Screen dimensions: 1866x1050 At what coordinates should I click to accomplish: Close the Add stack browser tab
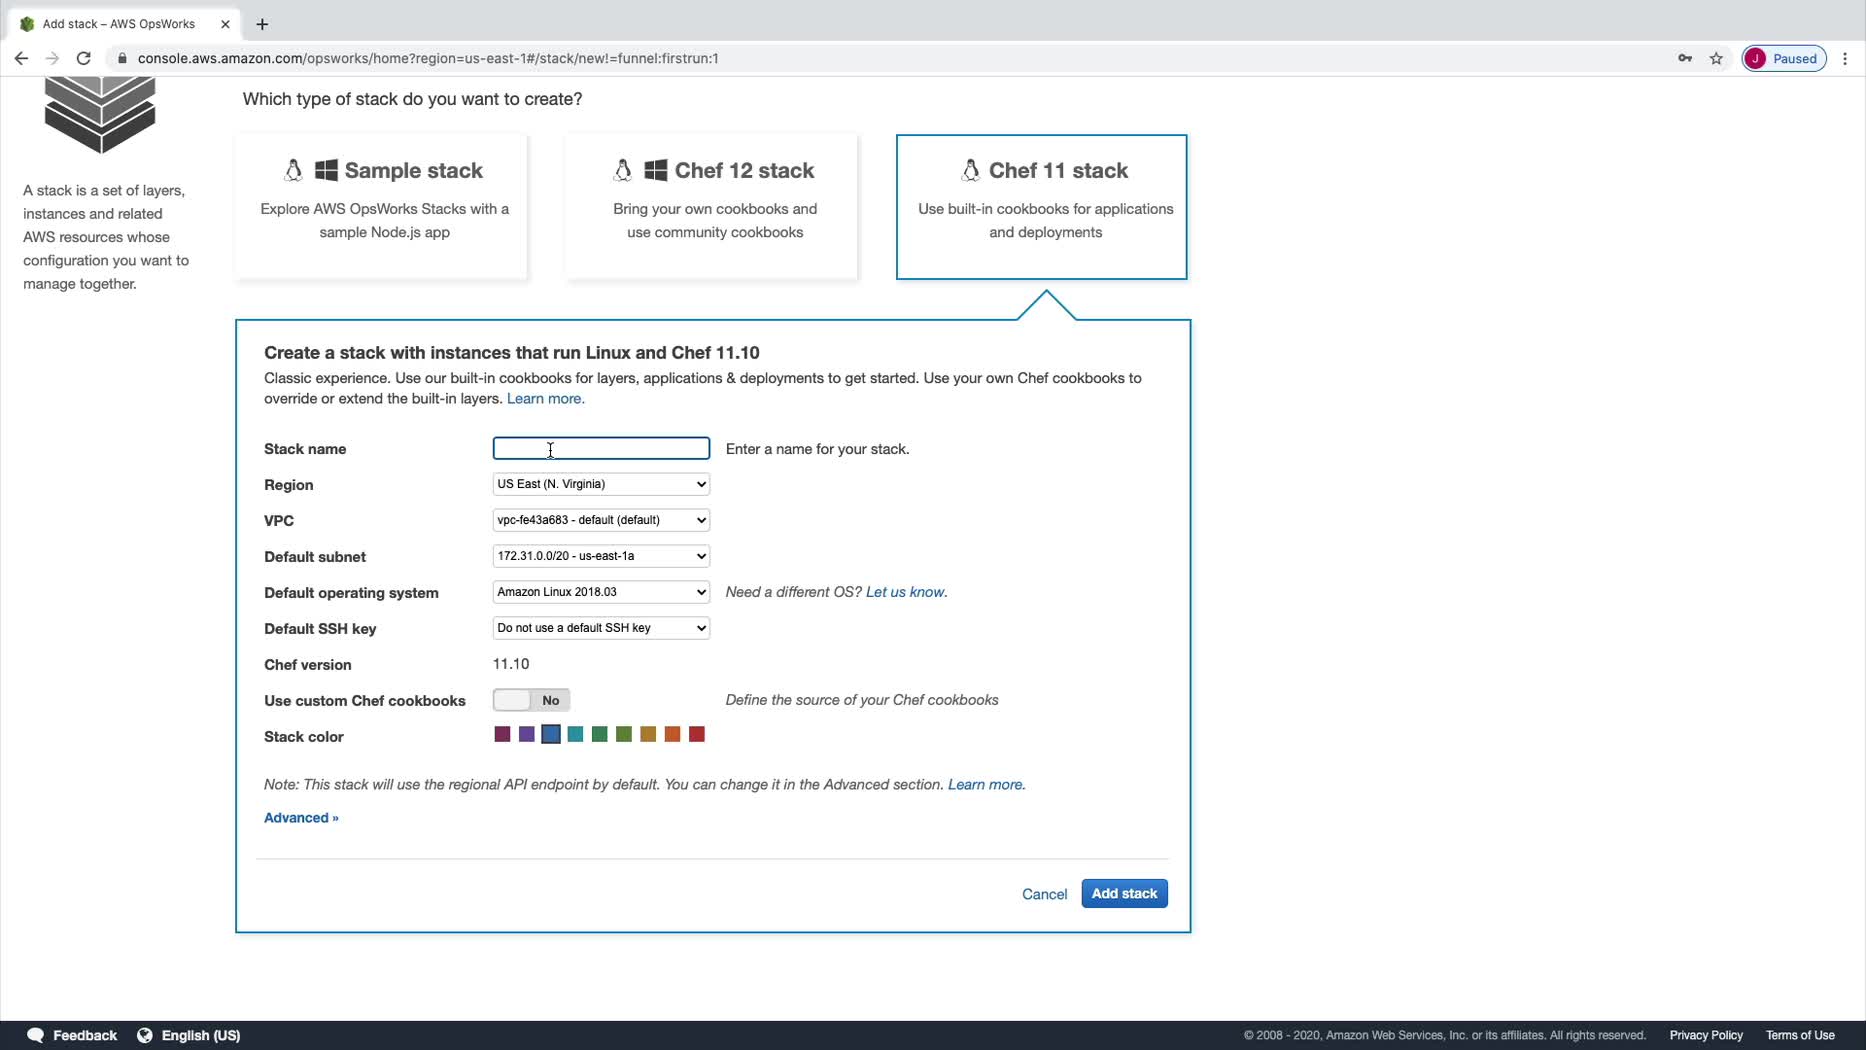coord(225,24)
